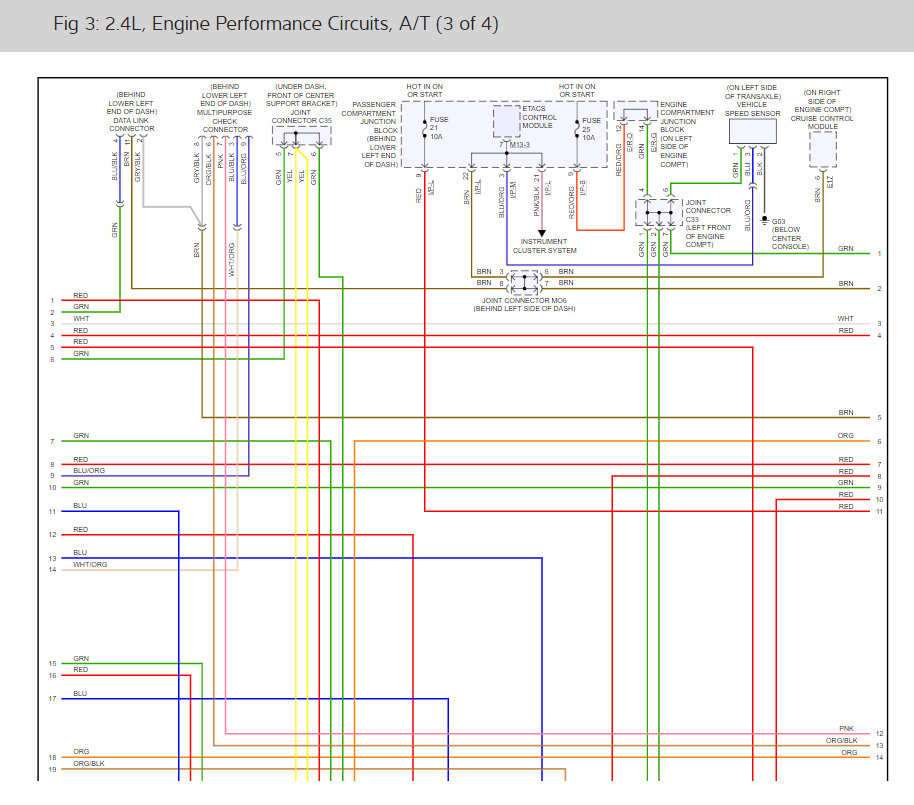Image resolution: width=914 pixels, height=805 pixels.
Task: Click the E17 connector reference
Action: [x=829, y=182]
